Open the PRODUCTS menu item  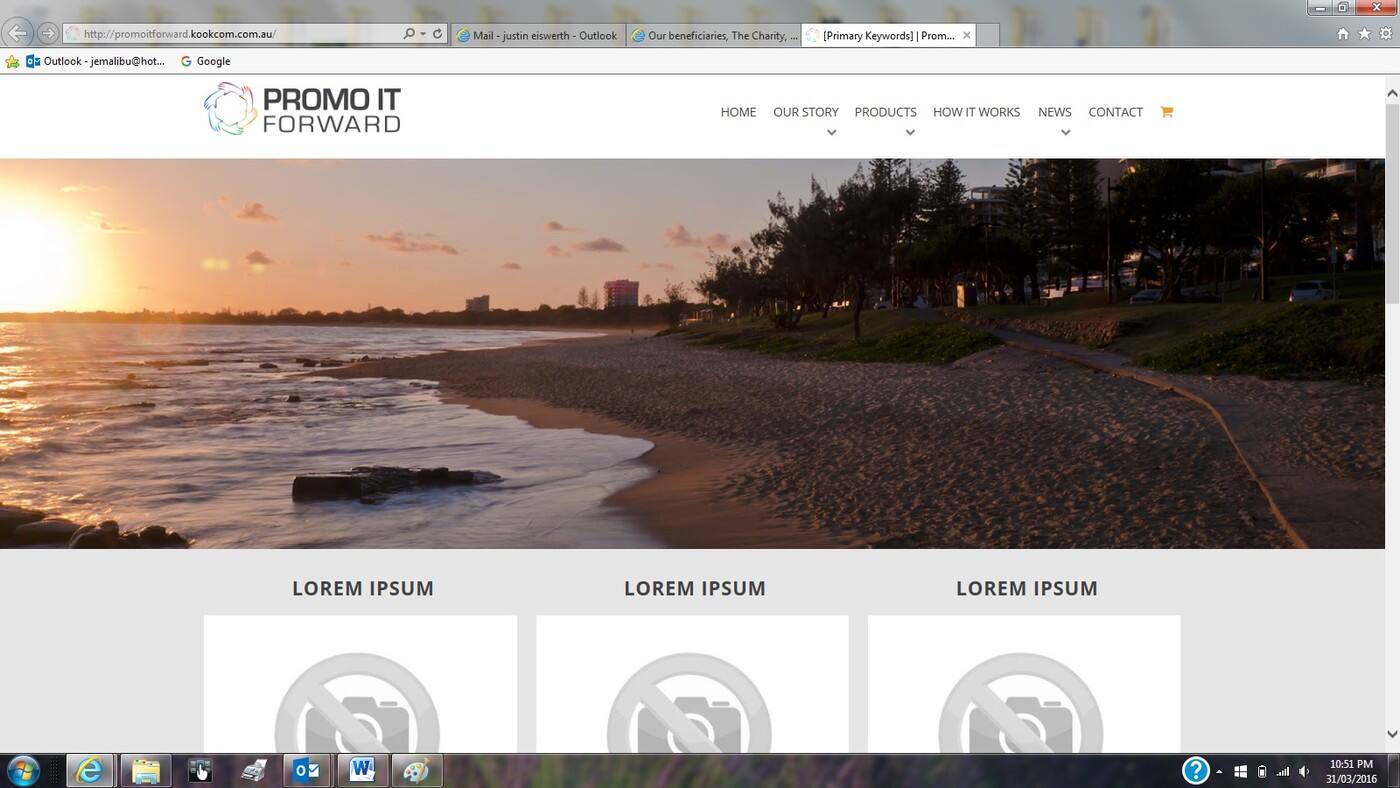tap(885, 112)
